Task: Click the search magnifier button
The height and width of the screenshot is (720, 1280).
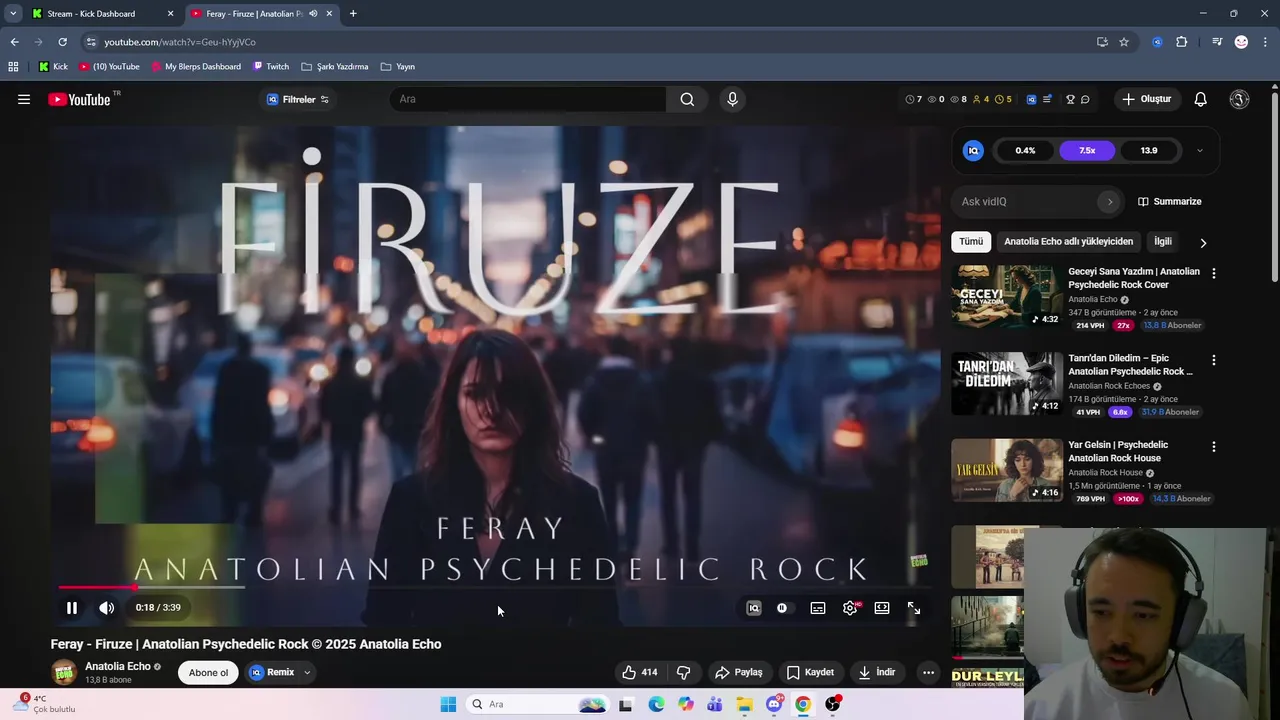Action: 687,99
